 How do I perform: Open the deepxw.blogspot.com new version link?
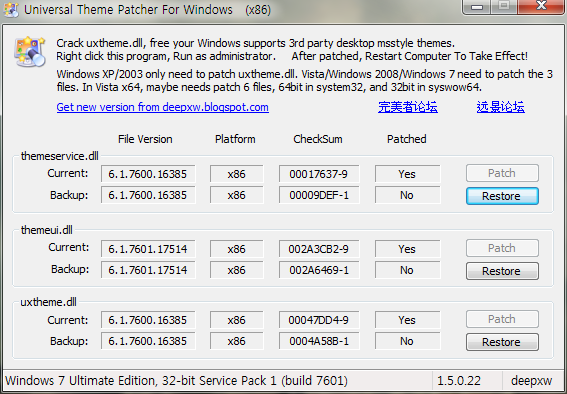click(162, 107)
